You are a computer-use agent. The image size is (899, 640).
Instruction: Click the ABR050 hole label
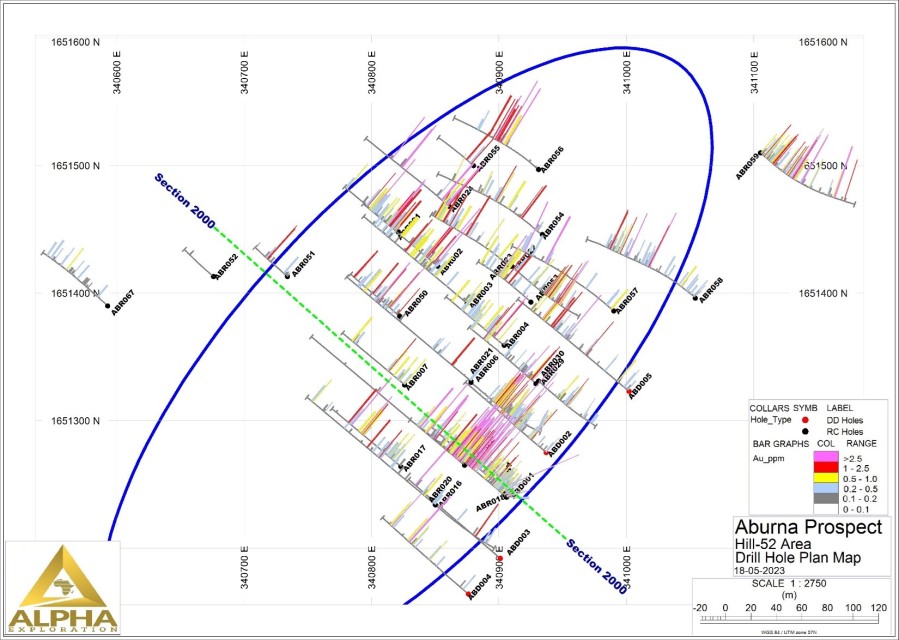tap(416, 304)
